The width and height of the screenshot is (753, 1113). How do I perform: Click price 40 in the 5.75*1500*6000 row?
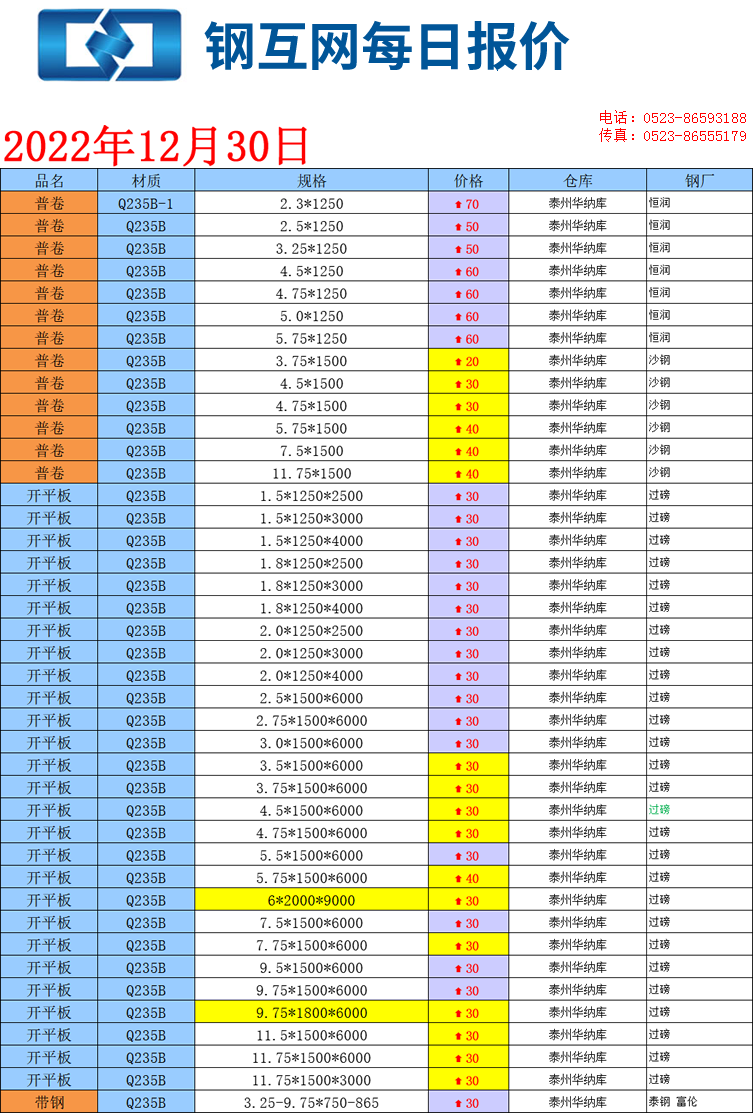468,878
